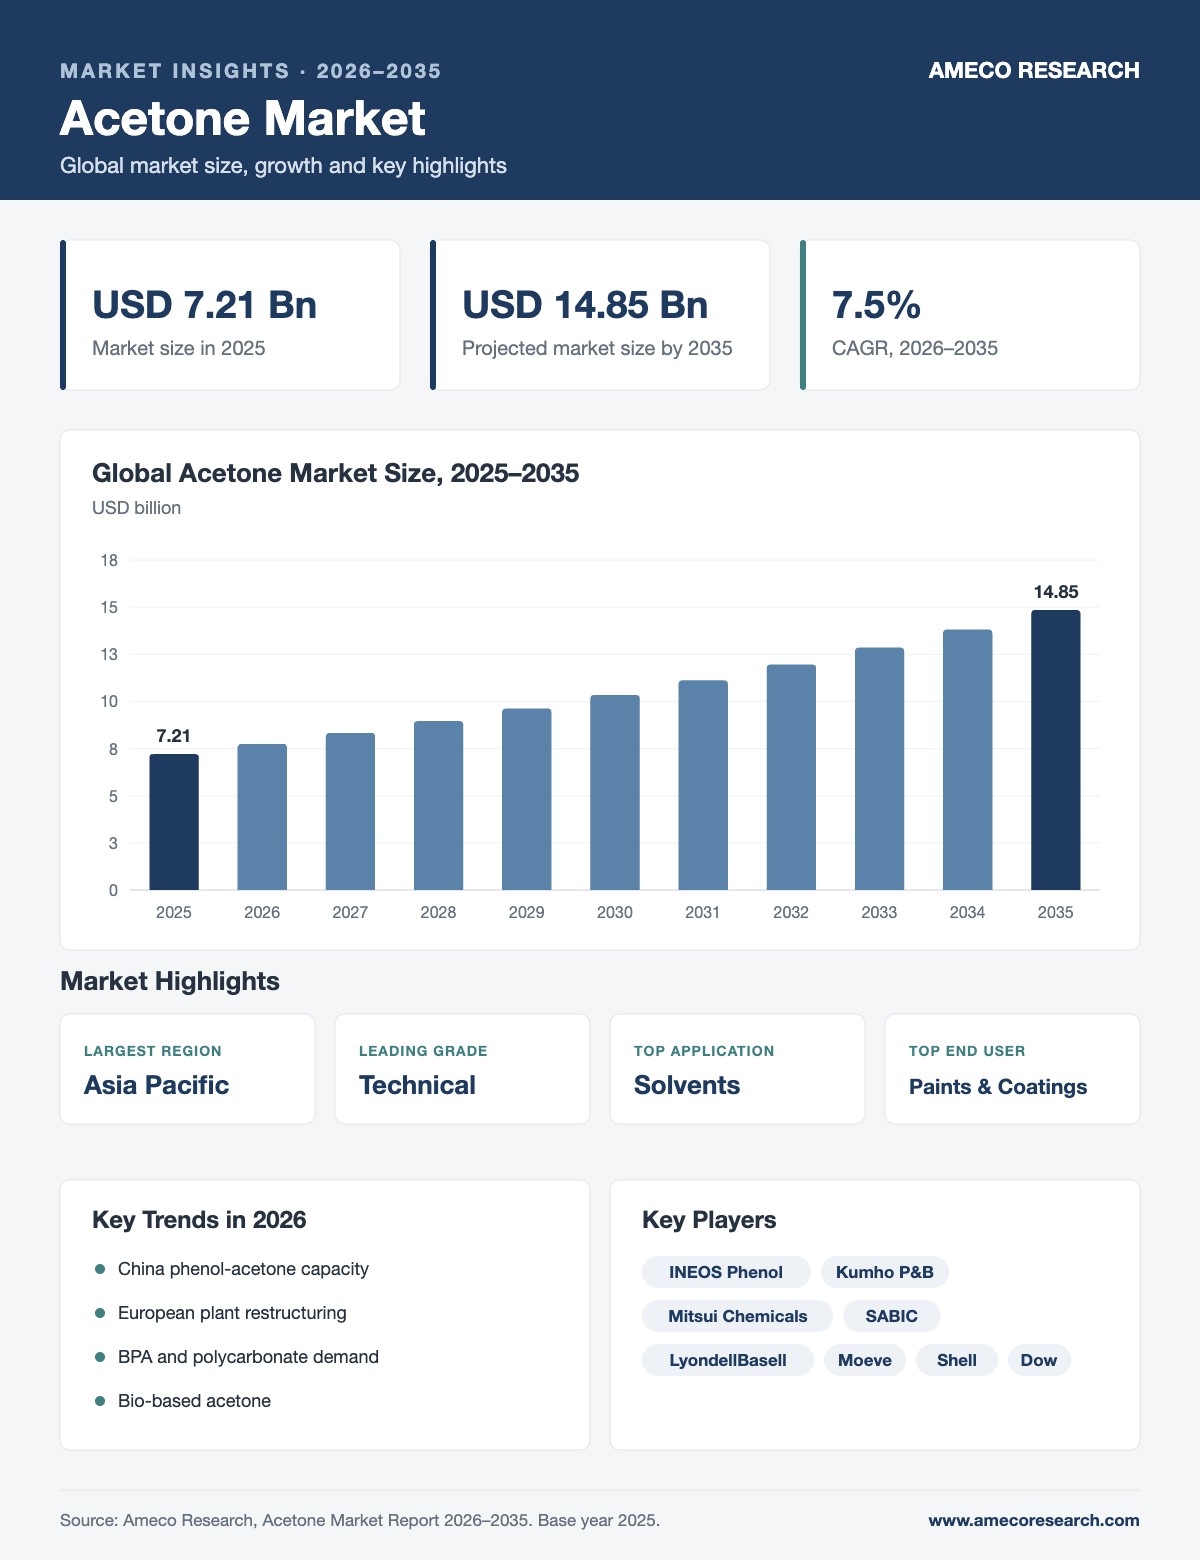Click the USD billion unit label
This screenshot has width=1200, height=1560.
[x=136, y=508]
